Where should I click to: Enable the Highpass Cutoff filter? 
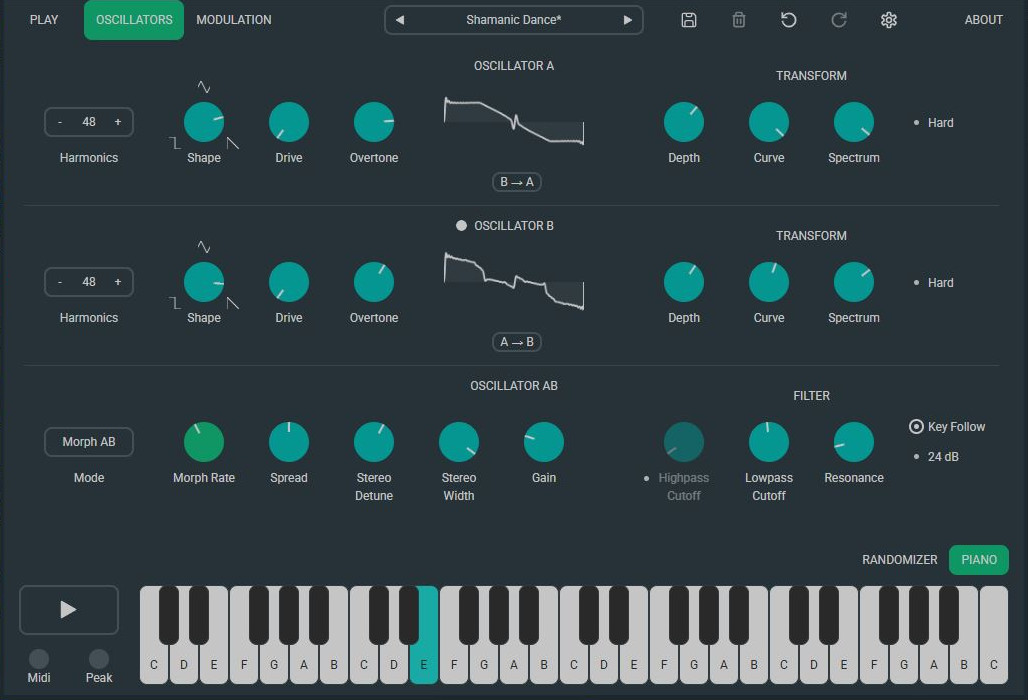coord(646,478)
